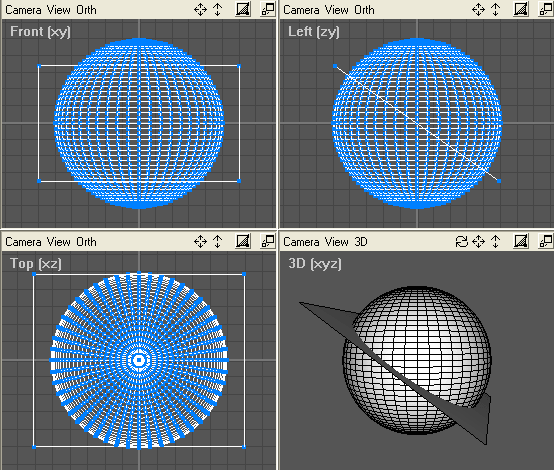Viewport: 554px width, 470px height.
Task: Select the pan tool in the 3D viewport
Action: click(478, 242)
